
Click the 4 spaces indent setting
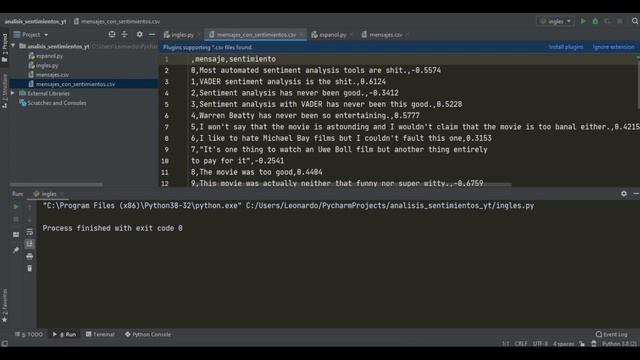(x=563, y=344)
